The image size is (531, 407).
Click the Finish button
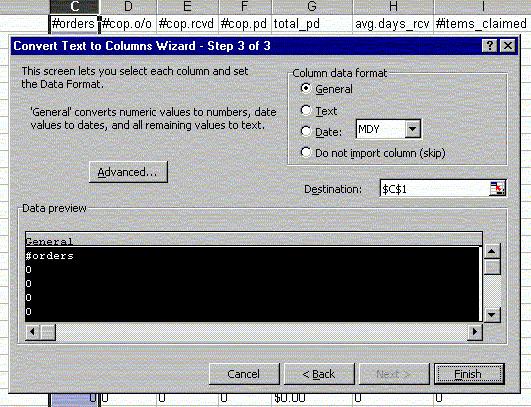469,374
